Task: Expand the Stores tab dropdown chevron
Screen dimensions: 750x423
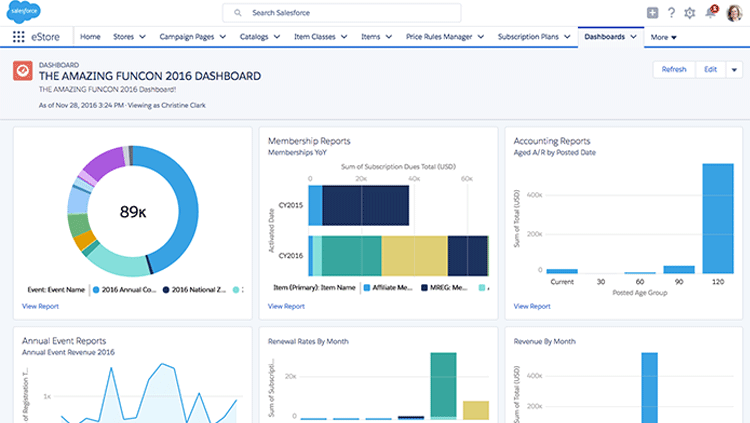Action: 141,37
